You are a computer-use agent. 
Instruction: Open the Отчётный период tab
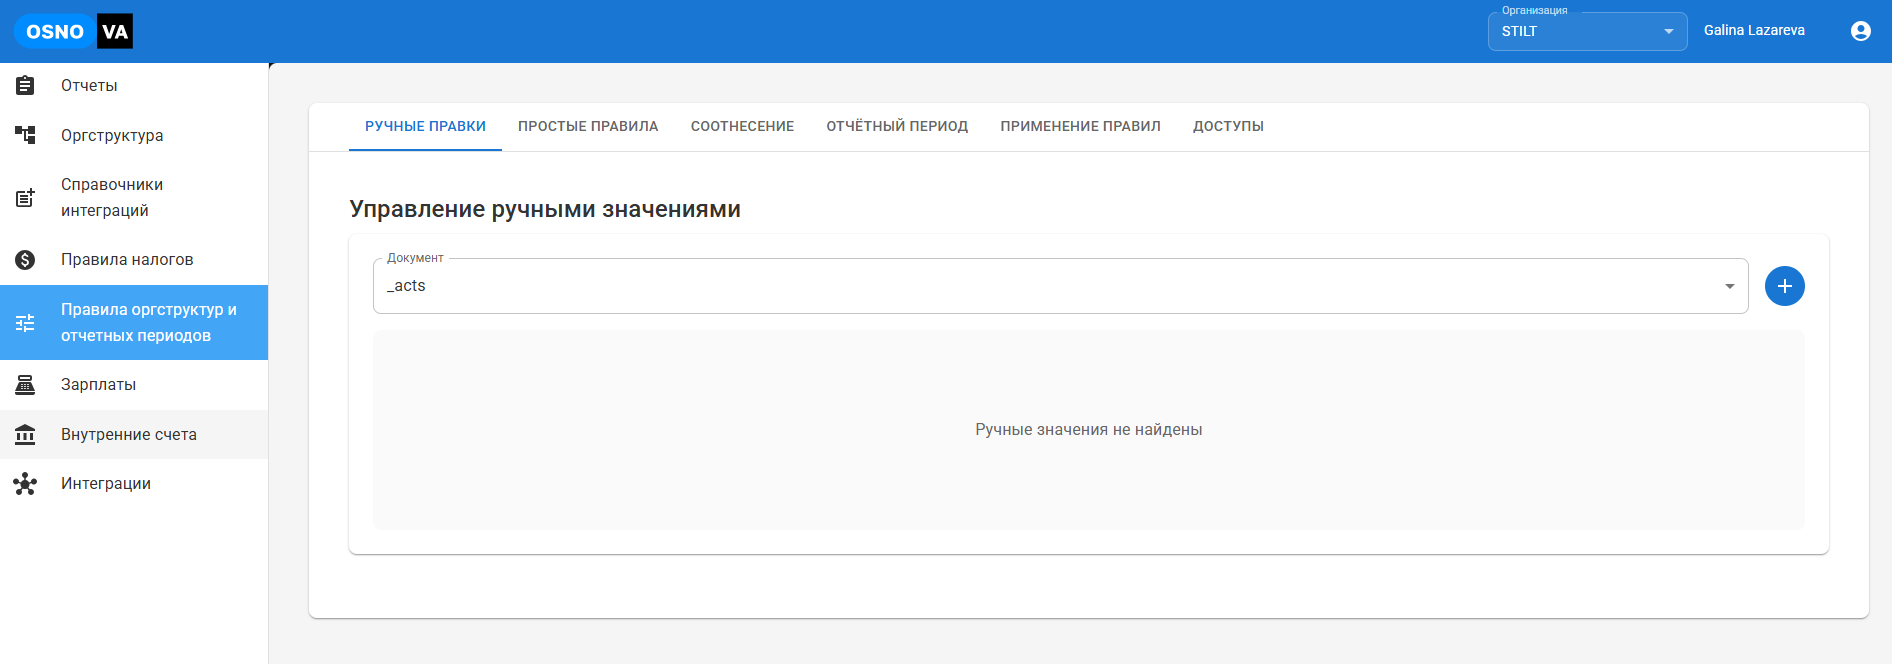(x=897, y=127)
